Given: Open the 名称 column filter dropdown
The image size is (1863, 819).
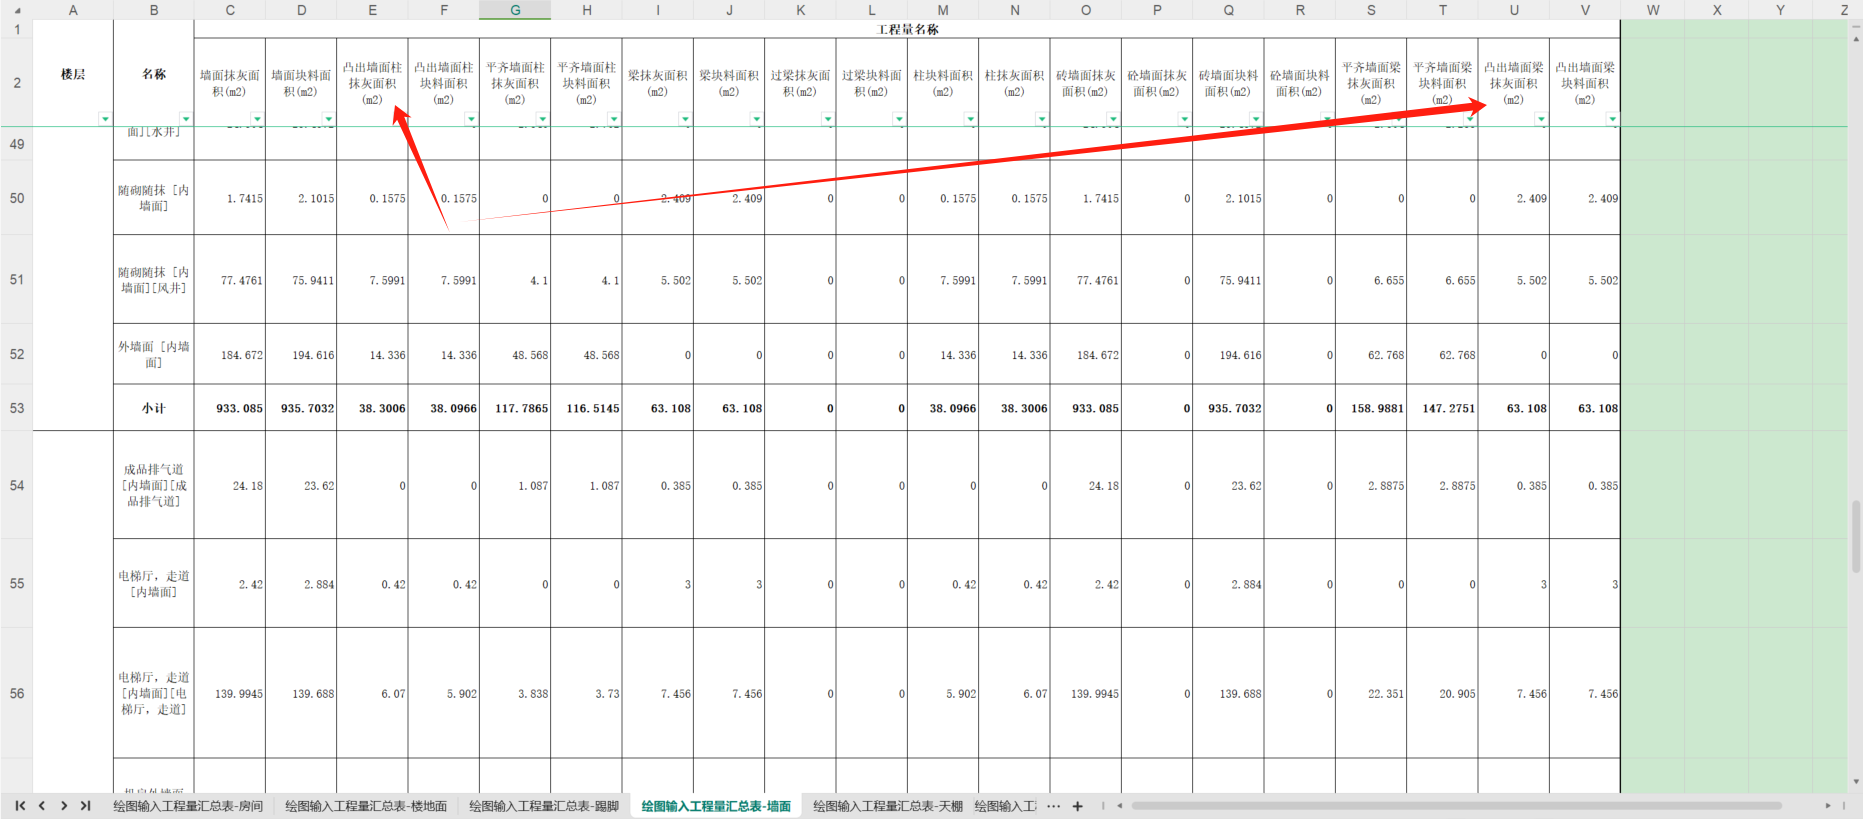Looking at the screenshot, I should (186, 119).
